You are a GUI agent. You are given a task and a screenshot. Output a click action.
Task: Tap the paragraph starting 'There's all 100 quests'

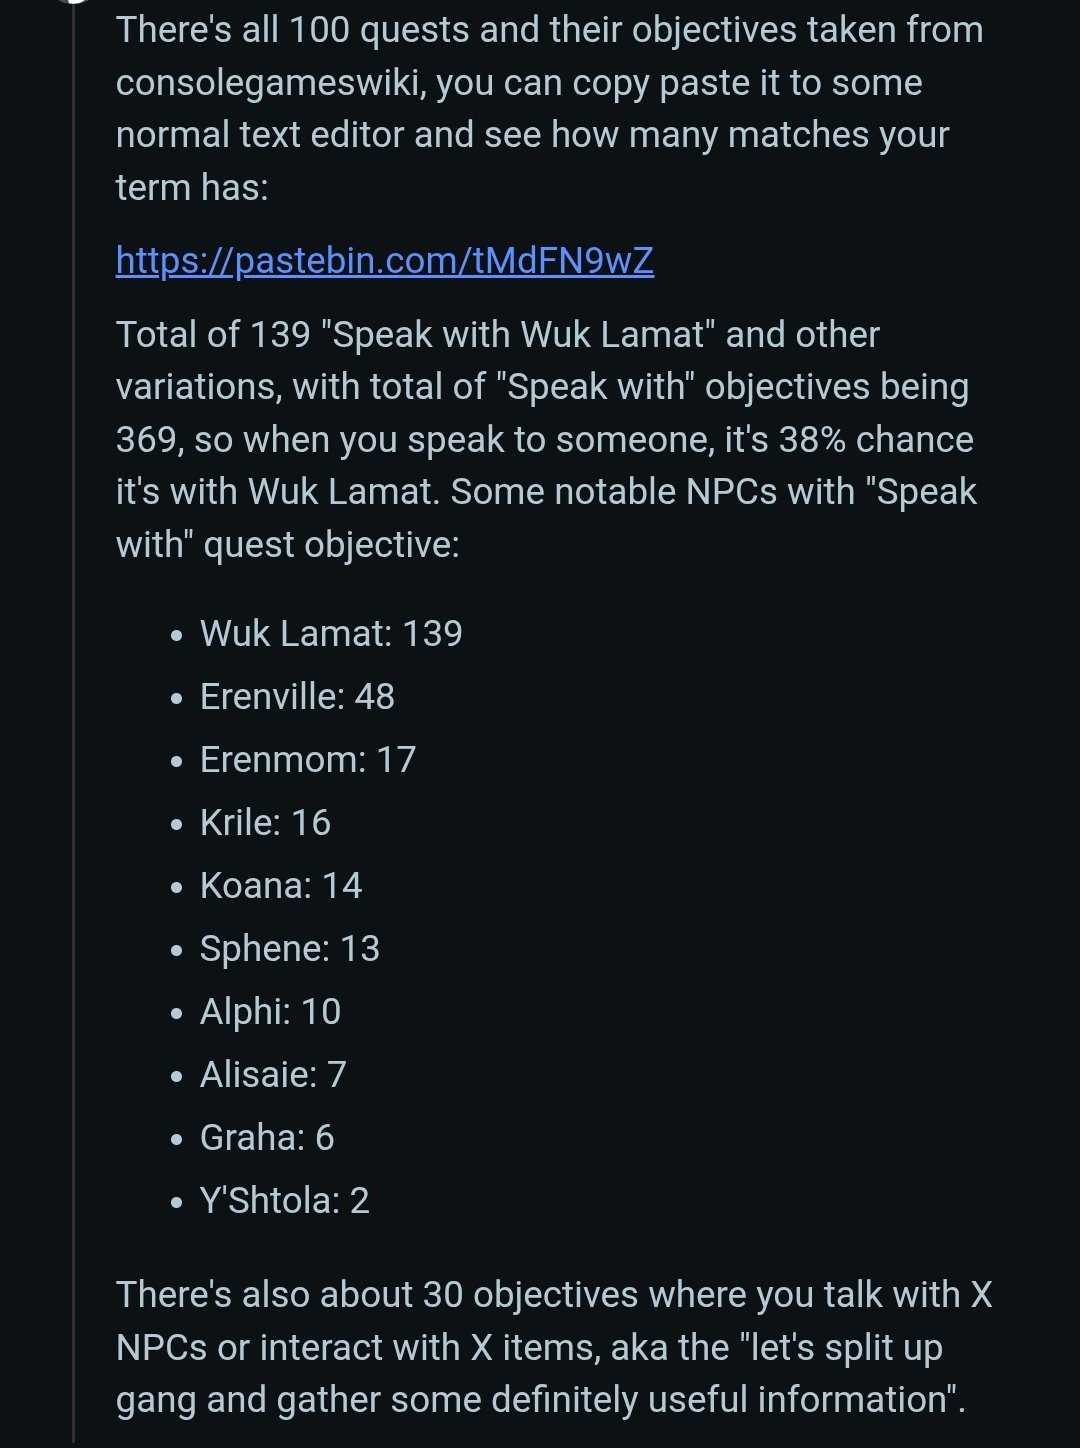[550, 108]
